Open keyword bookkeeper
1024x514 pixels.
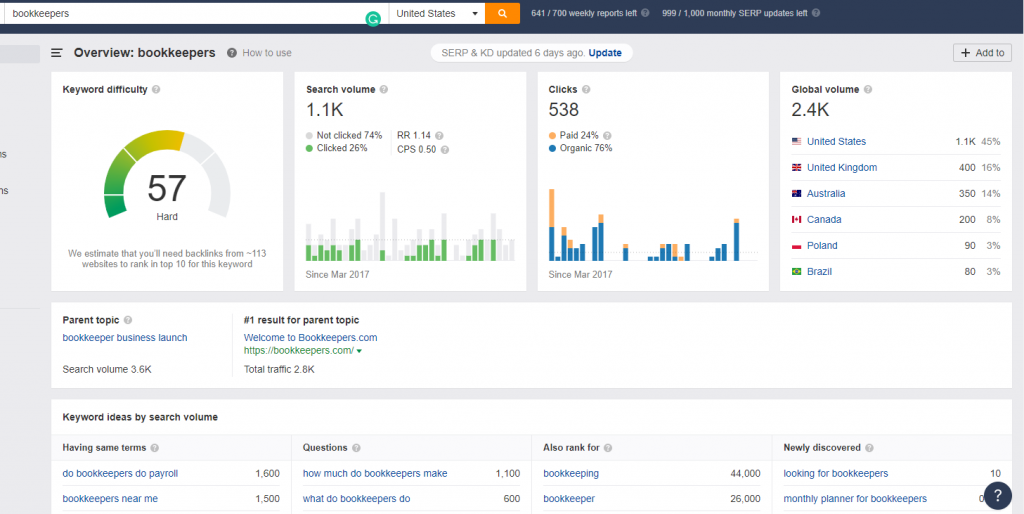(x=569, y=498)
